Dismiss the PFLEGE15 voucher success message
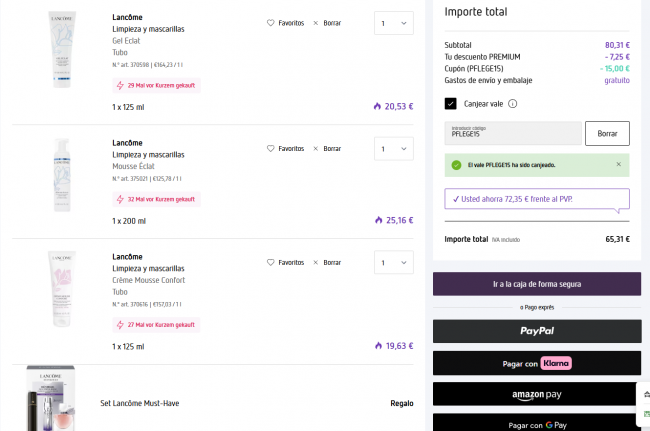The image size is (650, 431). pyautogui.click(x=618, y=164)
